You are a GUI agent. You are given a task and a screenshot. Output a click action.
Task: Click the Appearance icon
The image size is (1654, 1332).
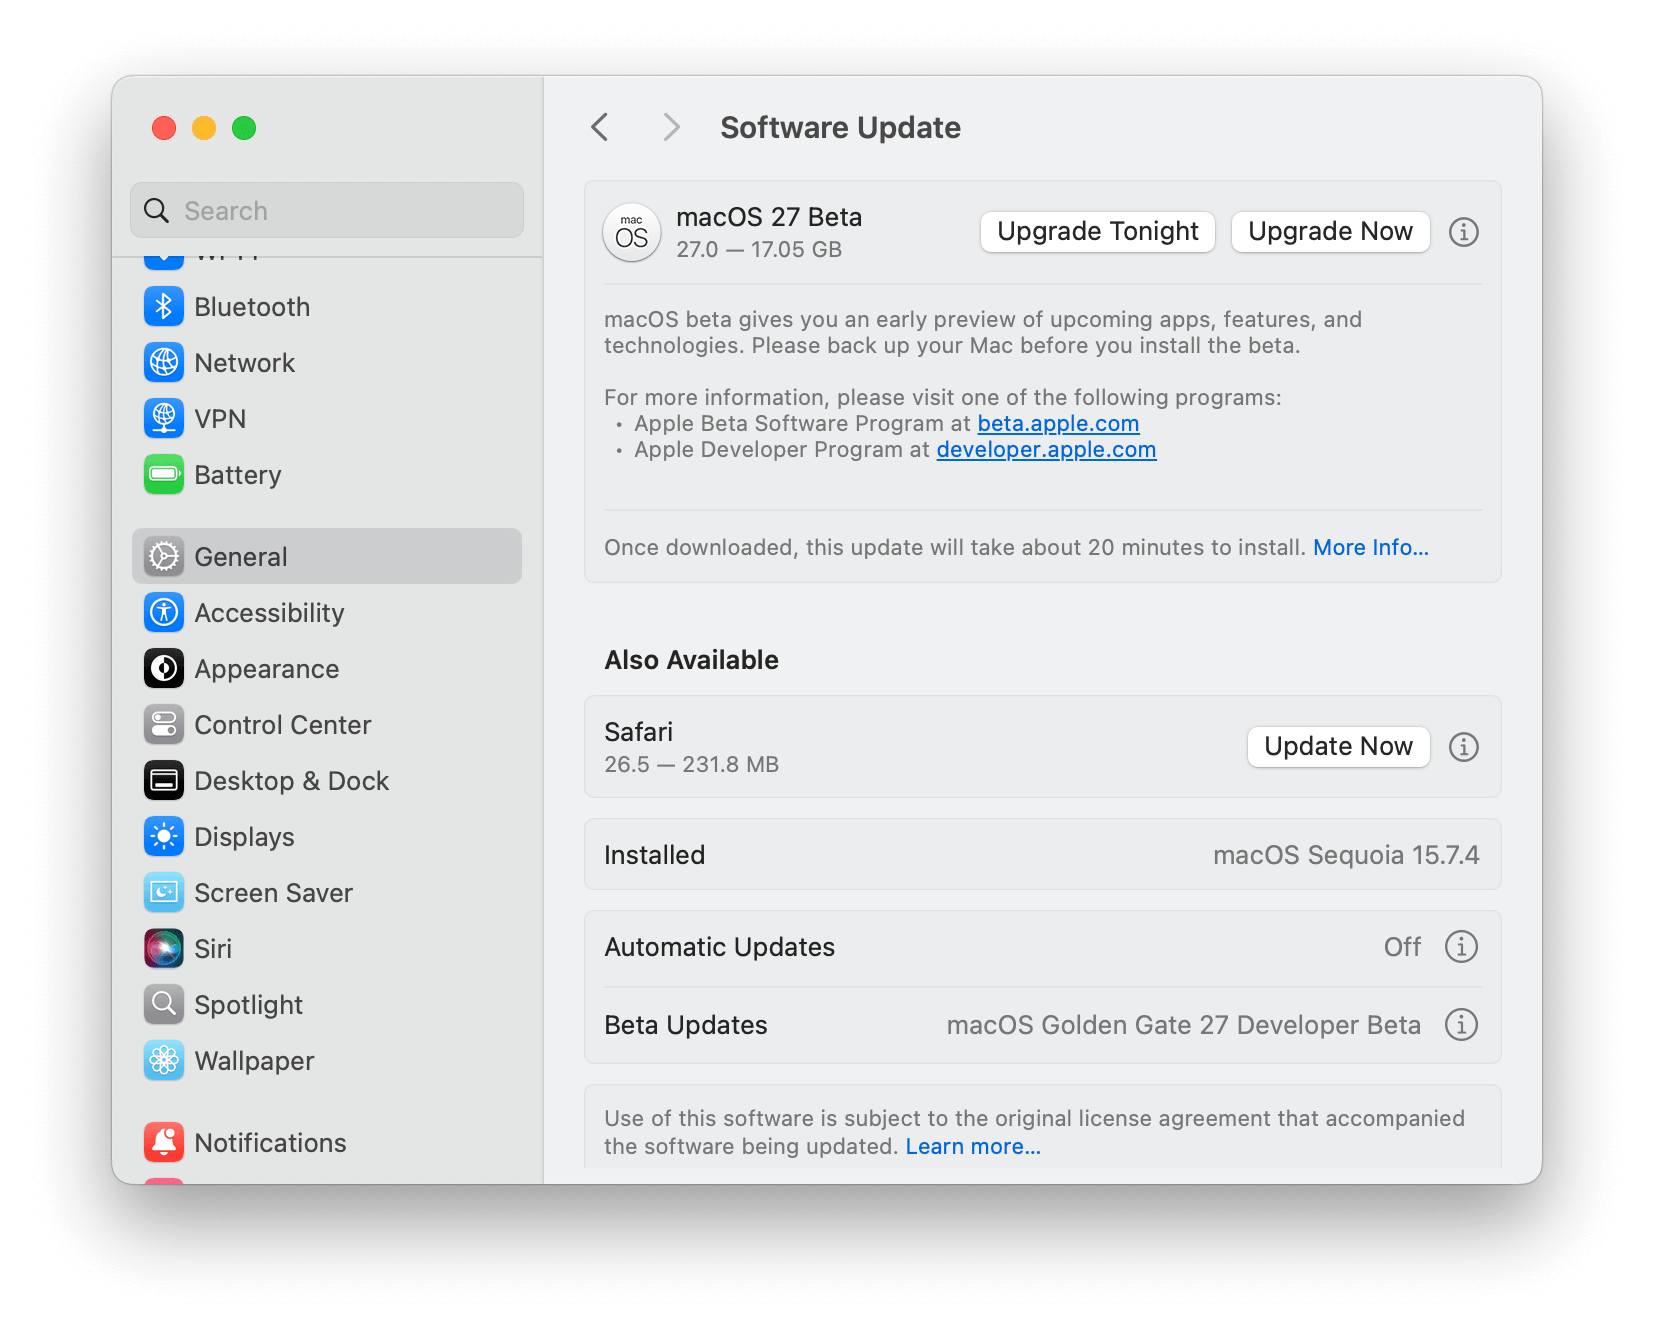coord(164,668)
